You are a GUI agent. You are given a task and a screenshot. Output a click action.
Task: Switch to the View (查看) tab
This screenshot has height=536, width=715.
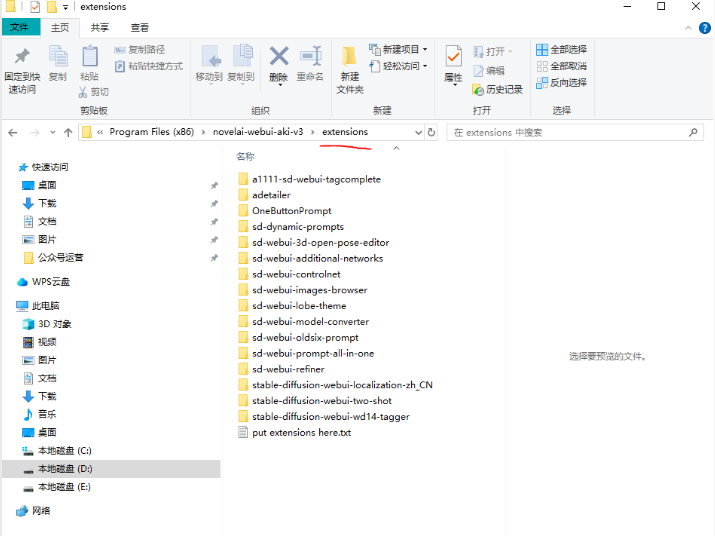point(140,28)
